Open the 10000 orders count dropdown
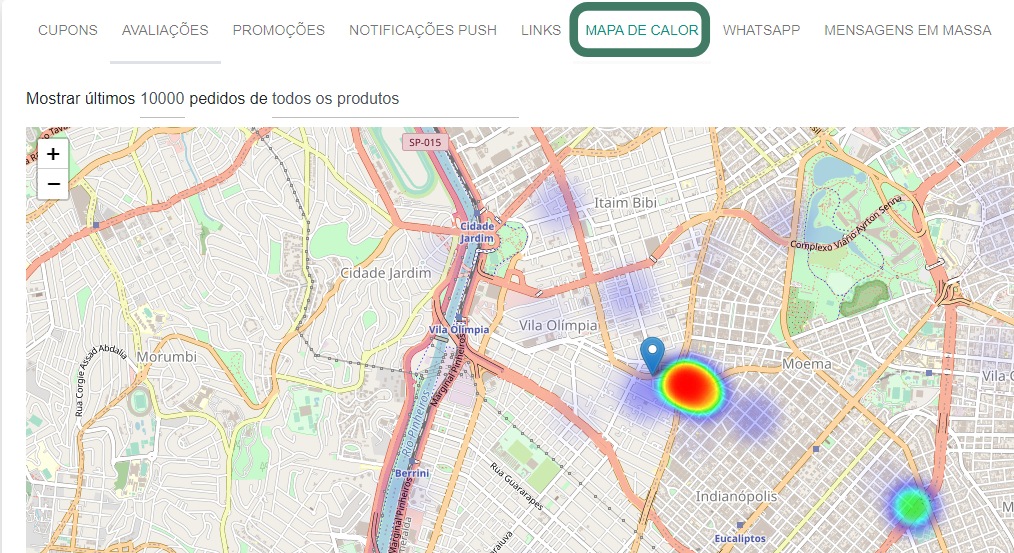The height and width of the screenshot is (553, 1014). click(162, 98)
